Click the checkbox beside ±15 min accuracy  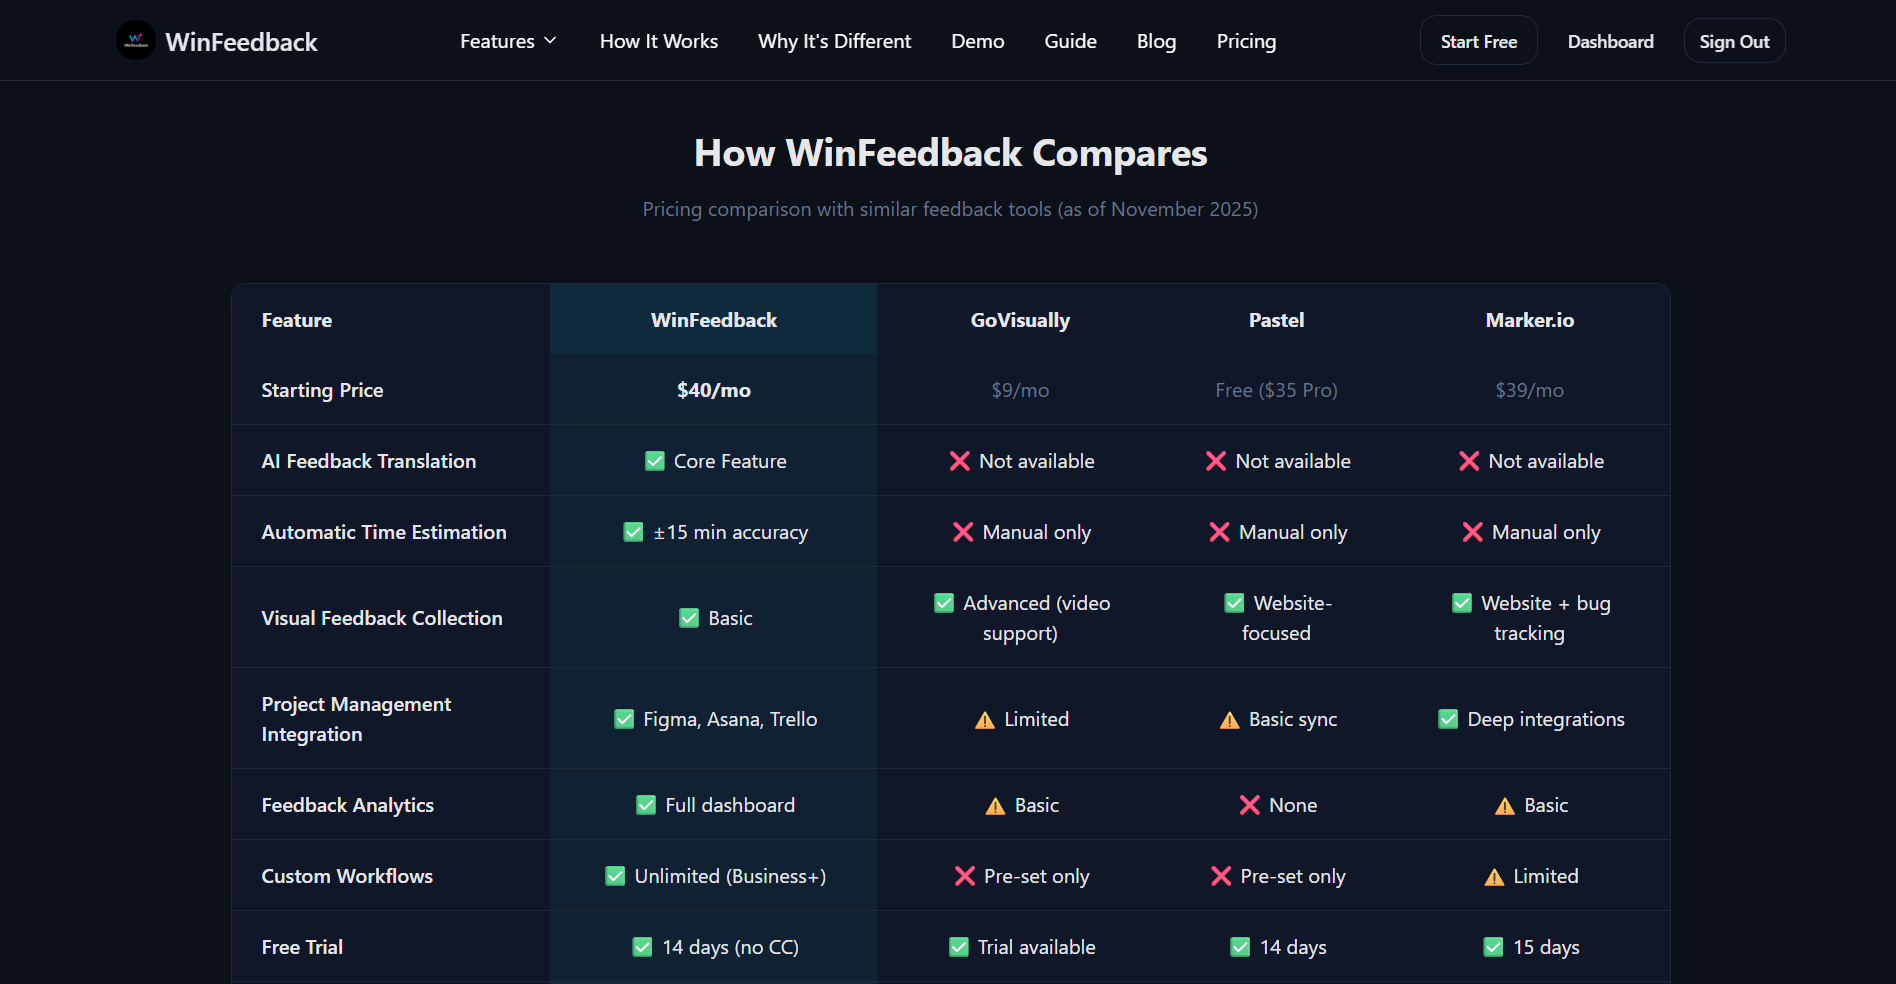pyautogui.click(x=633, y=532)
